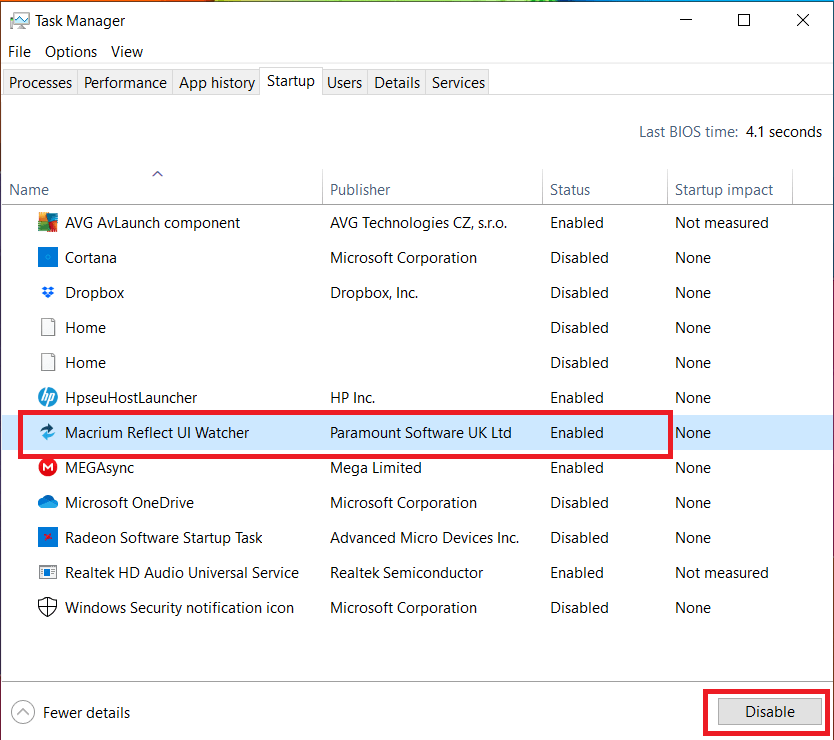Click the Disabled status of Cortana
This screenshot has height=740, width=834.
click(579, 257)
